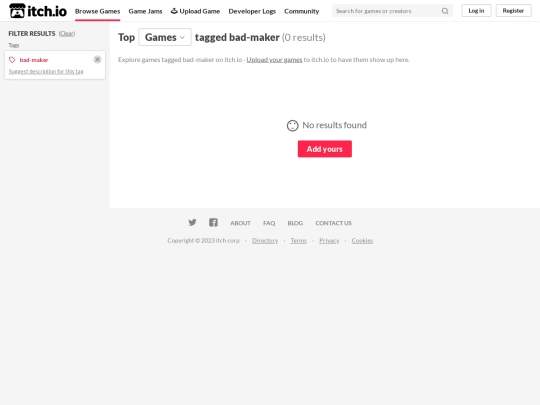Click the No results smiley face icon
The image size is (540, 405).
(x=292, y=125)
